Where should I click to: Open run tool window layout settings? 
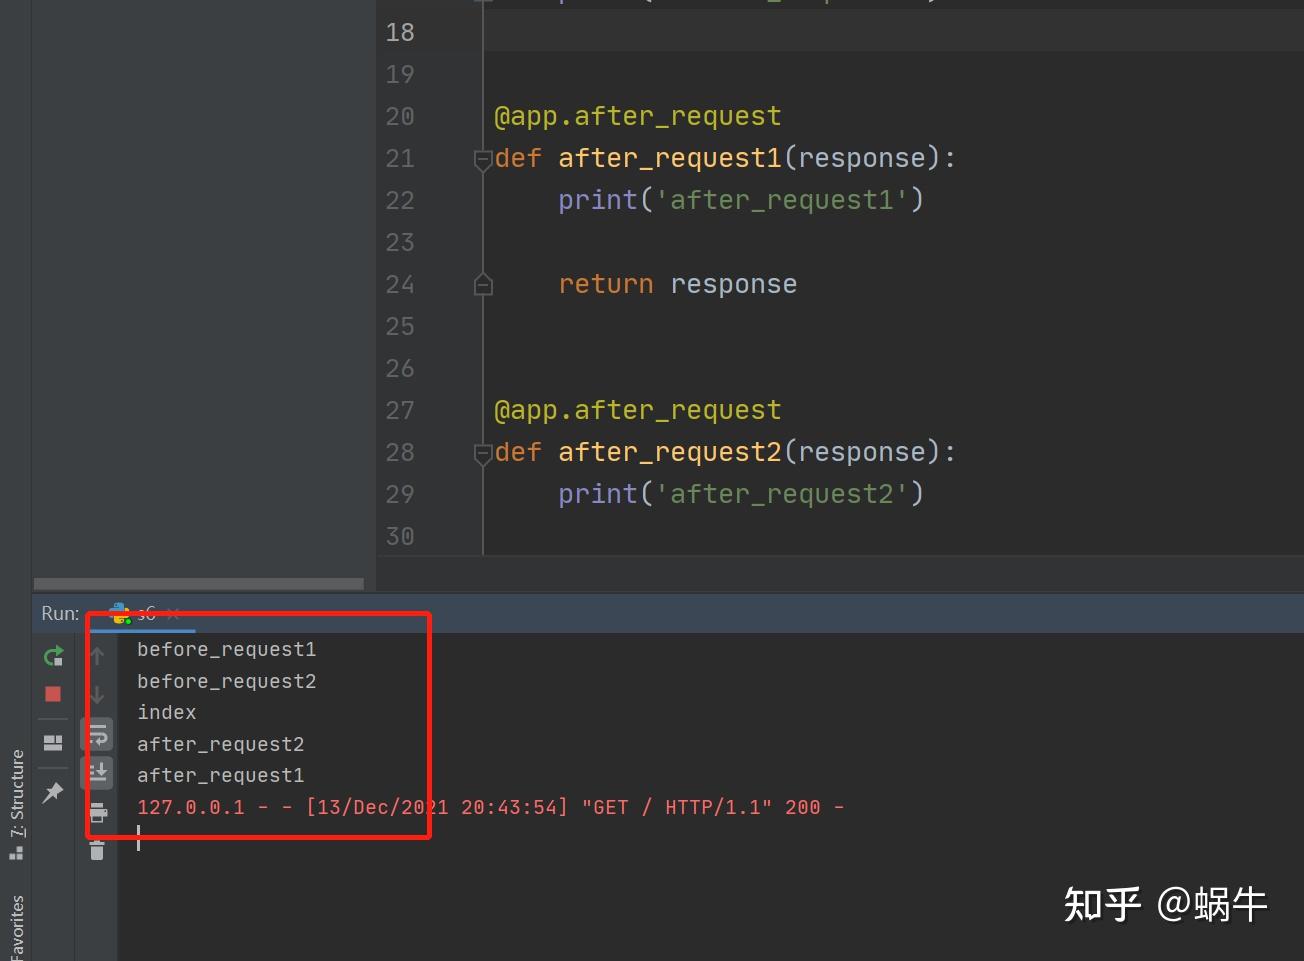pos(53,742)
